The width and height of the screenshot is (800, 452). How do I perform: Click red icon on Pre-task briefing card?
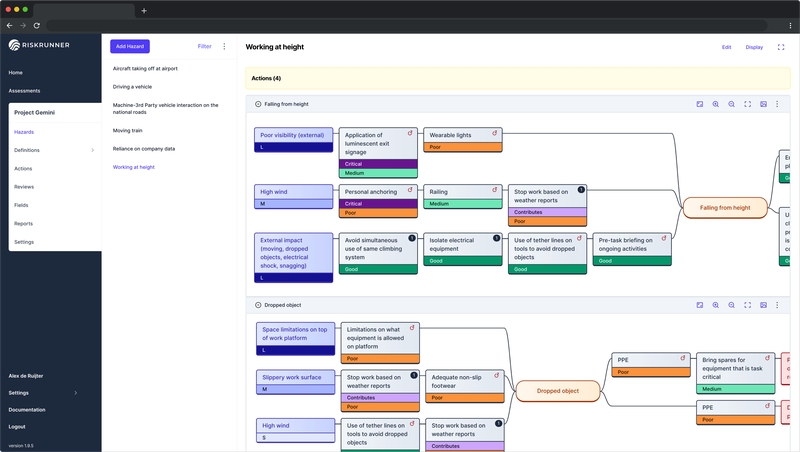click(664, 238)
